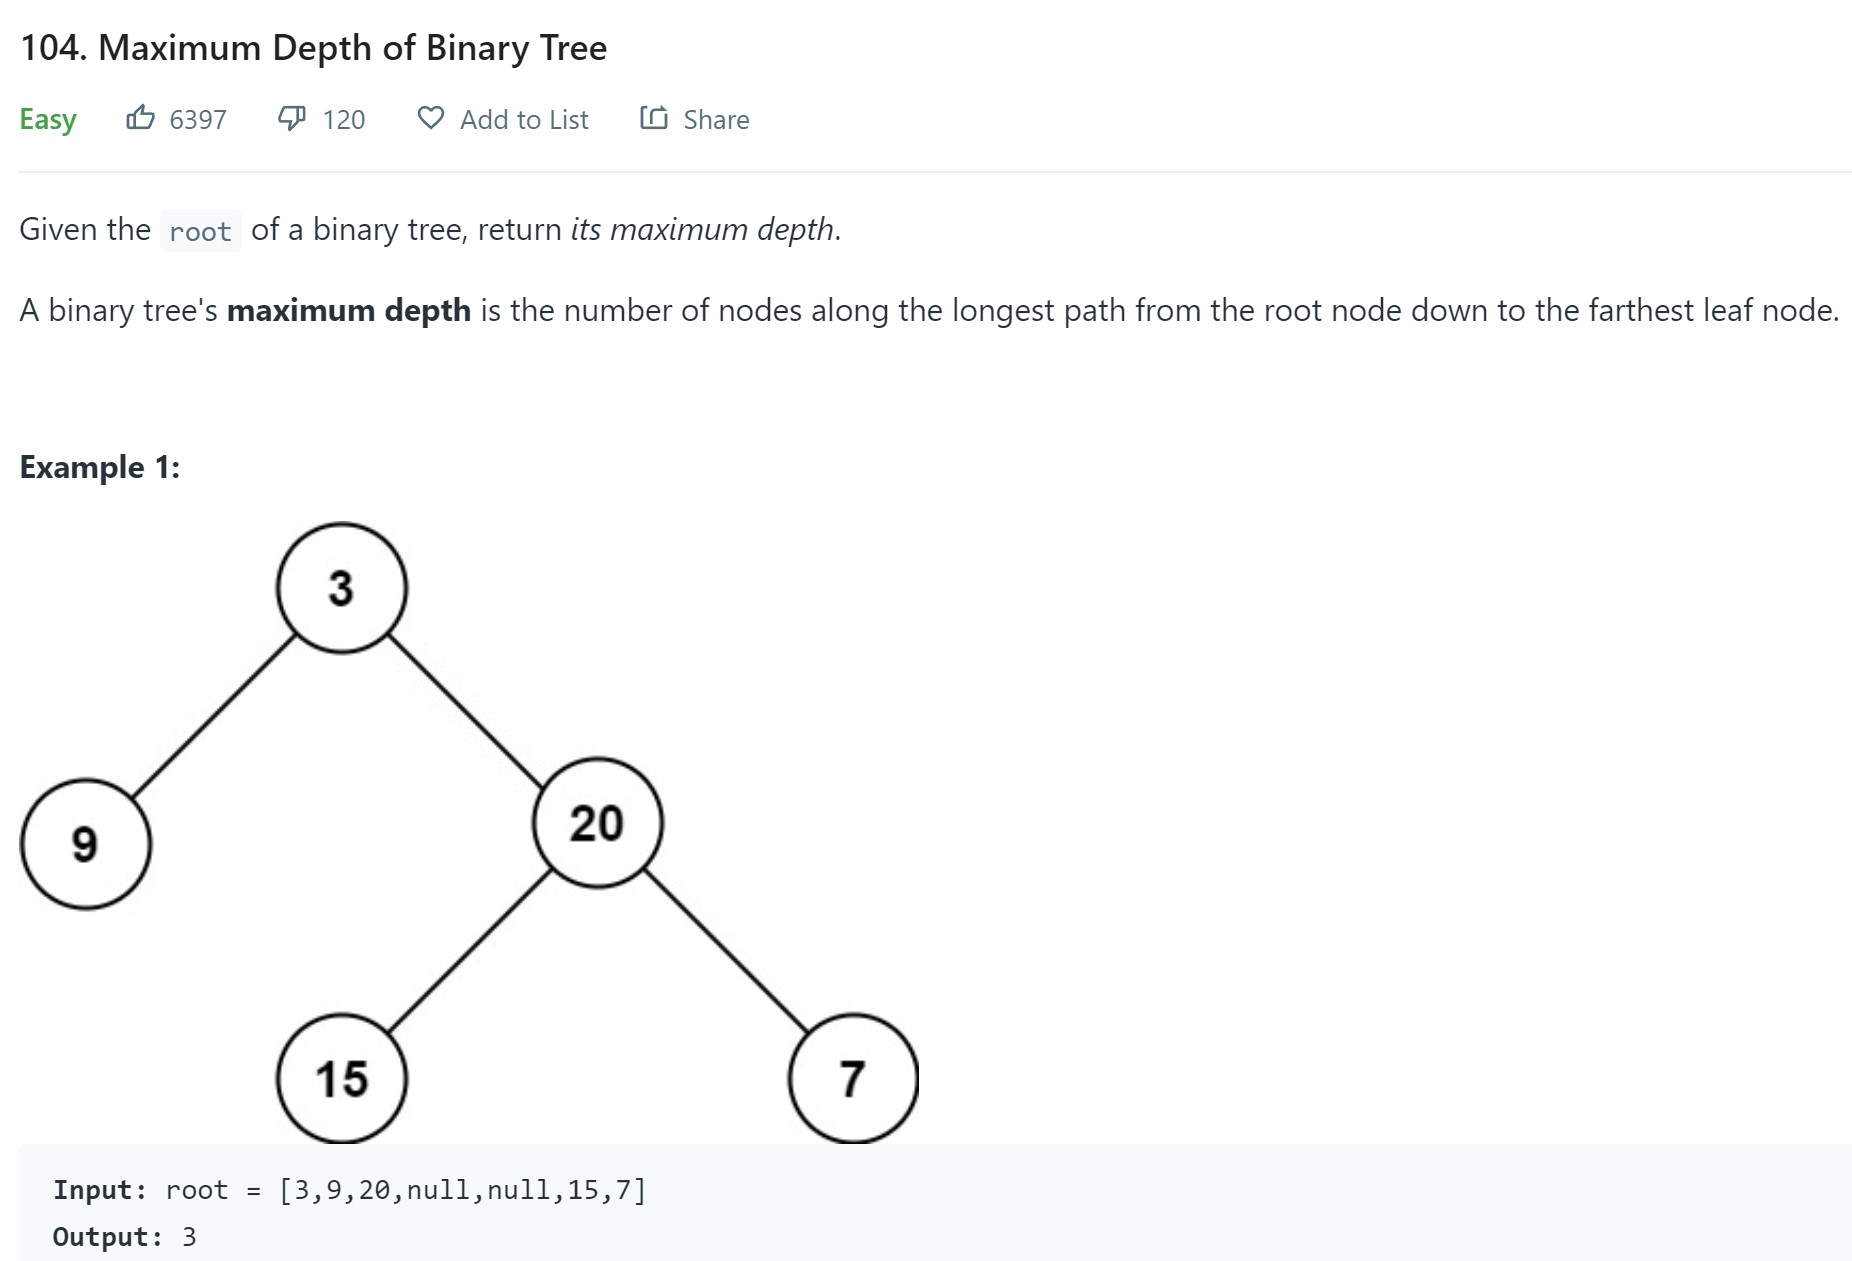Select tree node 20
1852x1261 pixels.
(598, 823)
